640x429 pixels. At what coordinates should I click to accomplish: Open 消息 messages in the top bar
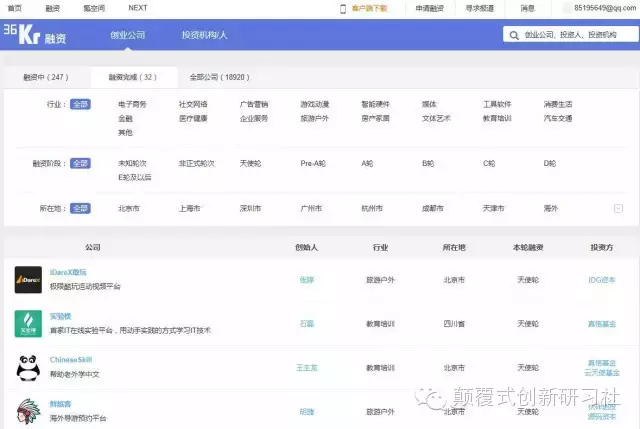[x=527, y=8]
